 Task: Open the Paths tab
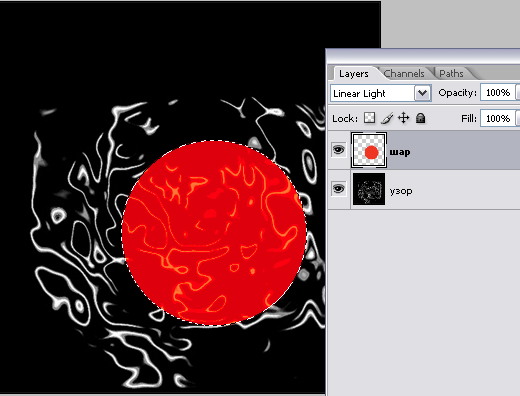pyautogui.click(x=451, y=73)
